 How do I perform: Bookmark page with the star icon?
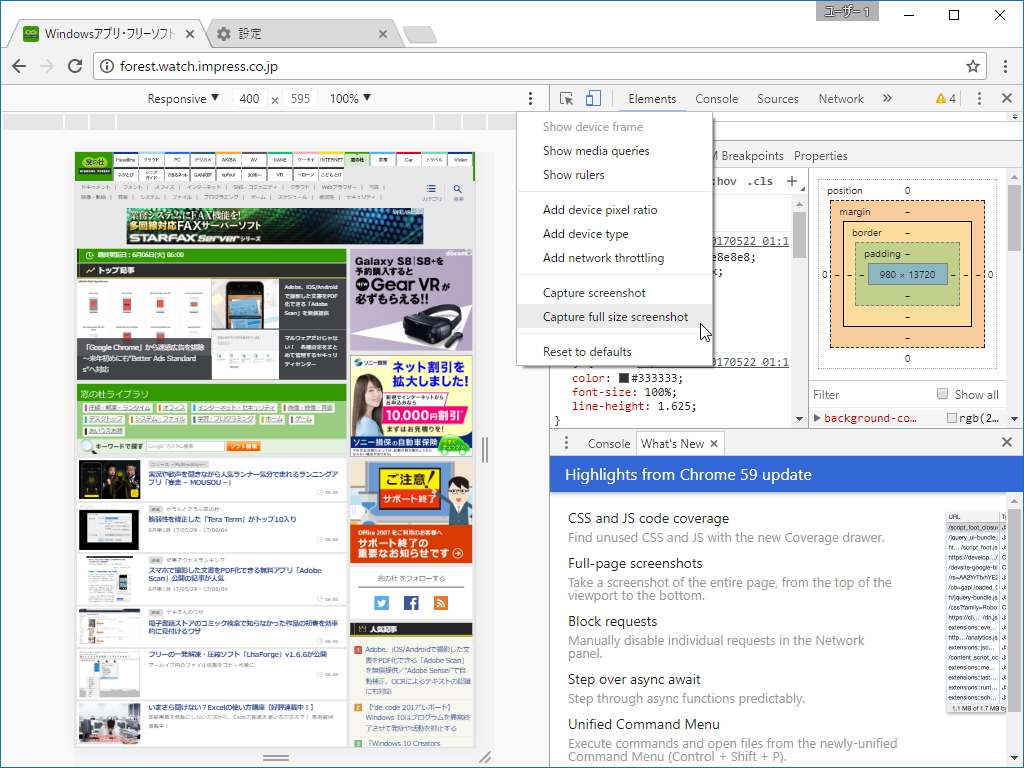[973, 66]
